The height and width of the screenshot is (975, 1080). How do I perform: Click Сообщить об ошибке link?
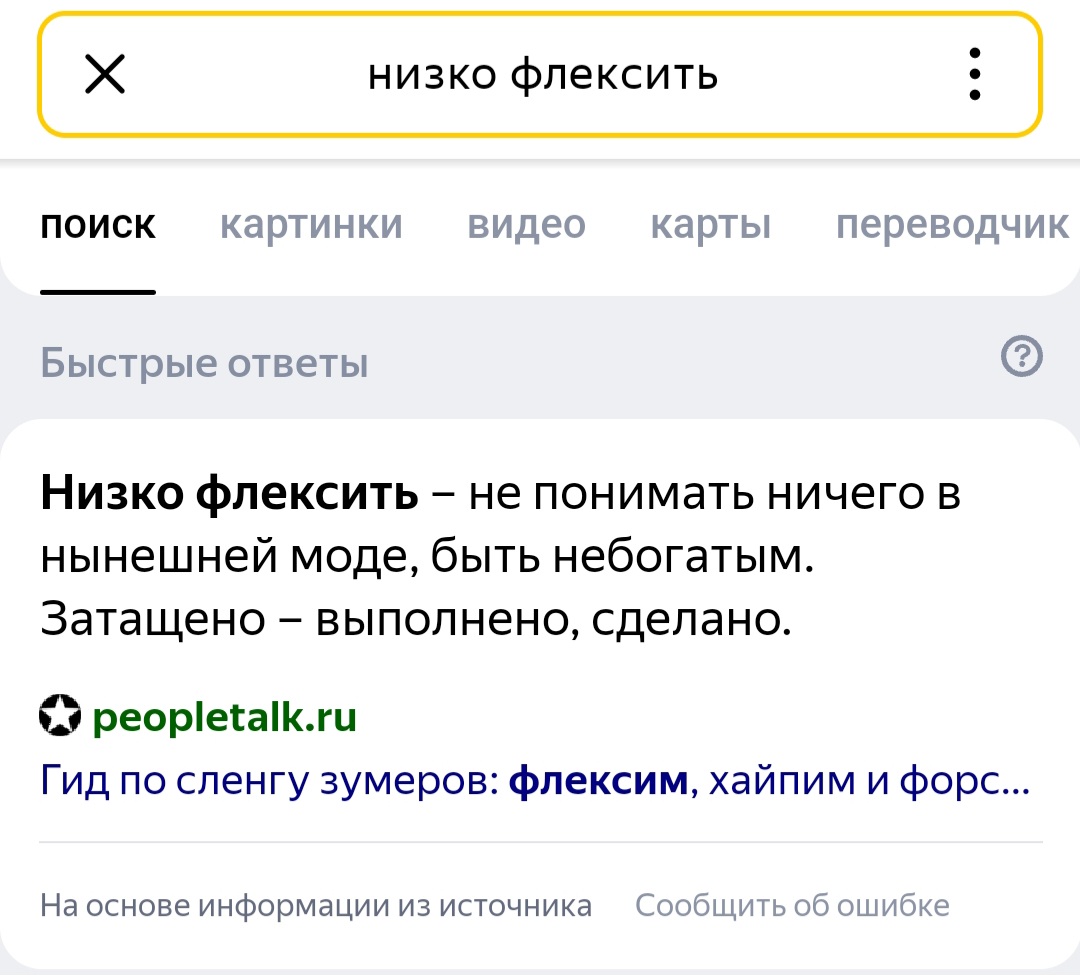792,905
